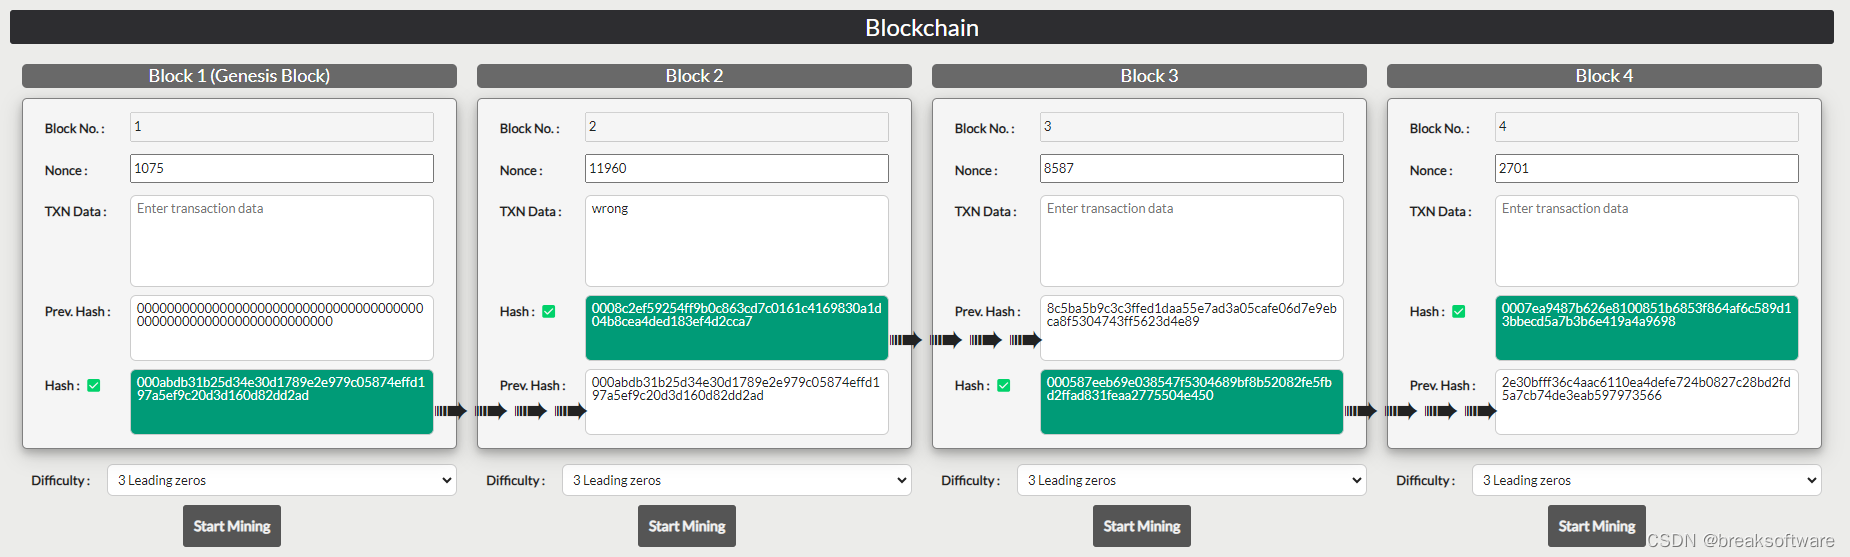The width and height of the screenshot is (1850, 557).
Task: Click the Nonce field showing 8587
Action: (1192, 168)
